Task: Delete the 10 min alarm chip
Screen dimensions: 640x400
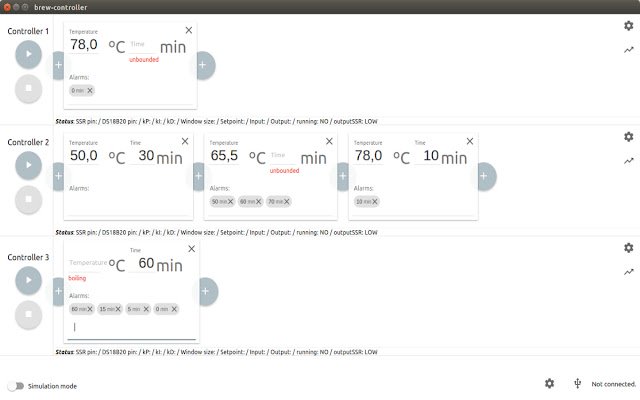Action: [x=374, y=202]
